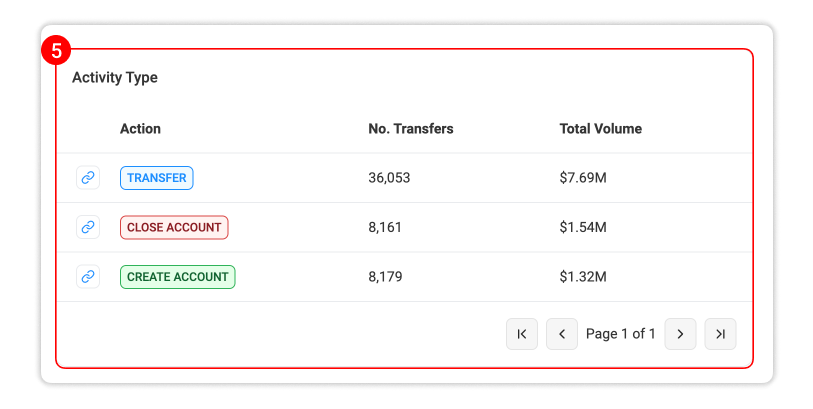This screenshot has width=813, height=409.
Task: Select the TRANSFER action badge
Action: tap(157, 178)
